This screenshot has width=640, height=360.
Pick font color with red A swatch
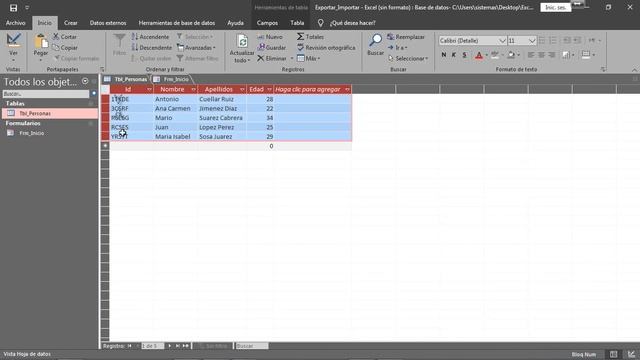[x=479, y=55]
